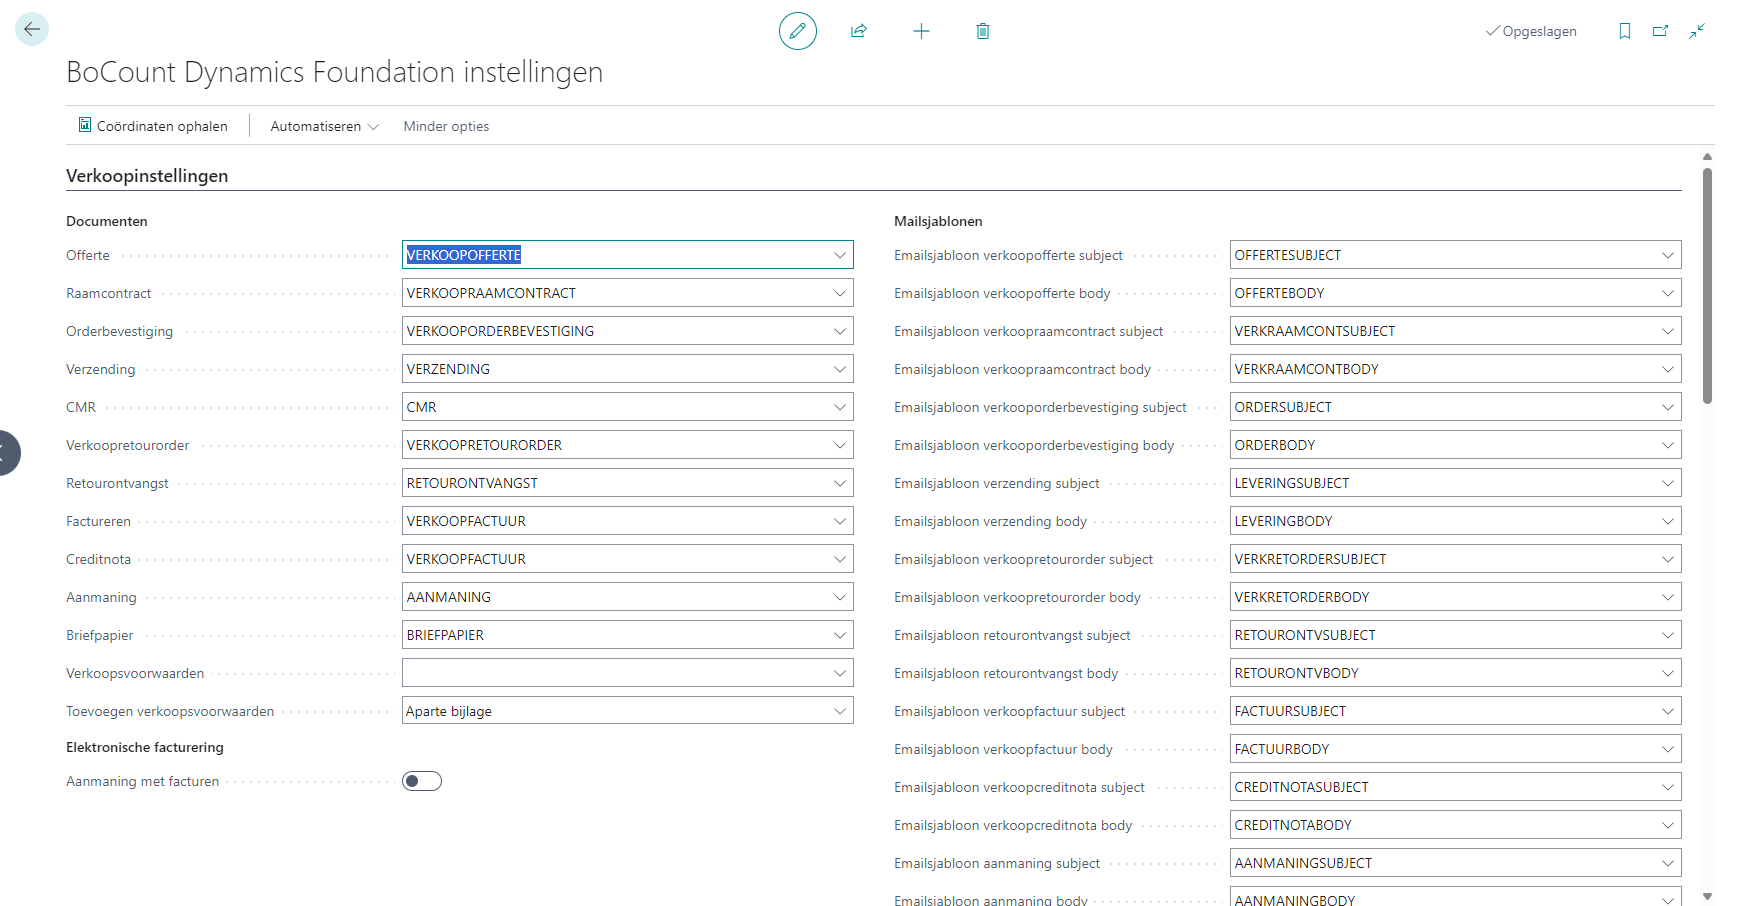
Task: Click the Opgeslagen status indicator
Action: tap(1531, 31)
